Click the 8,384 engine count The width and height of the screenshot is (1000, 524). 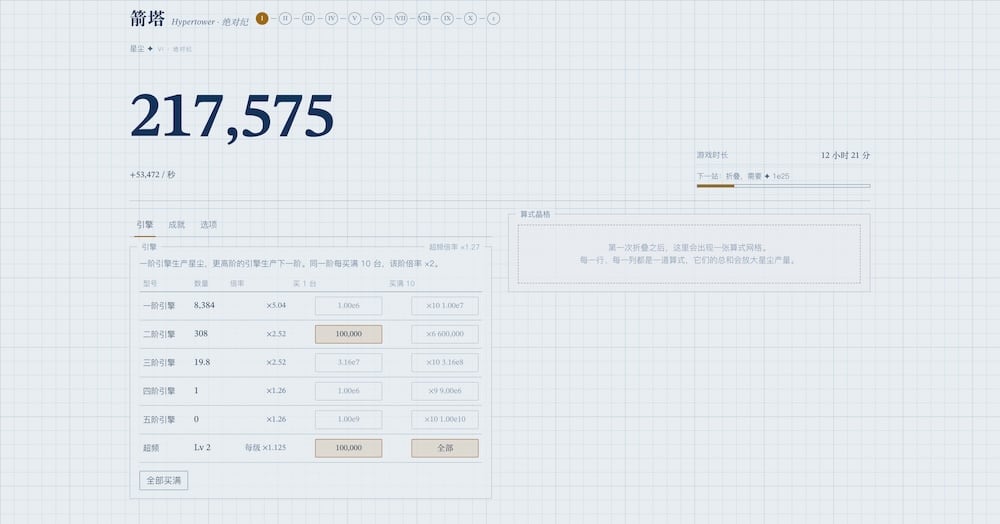pyautogui.click(x=204, y=305)
